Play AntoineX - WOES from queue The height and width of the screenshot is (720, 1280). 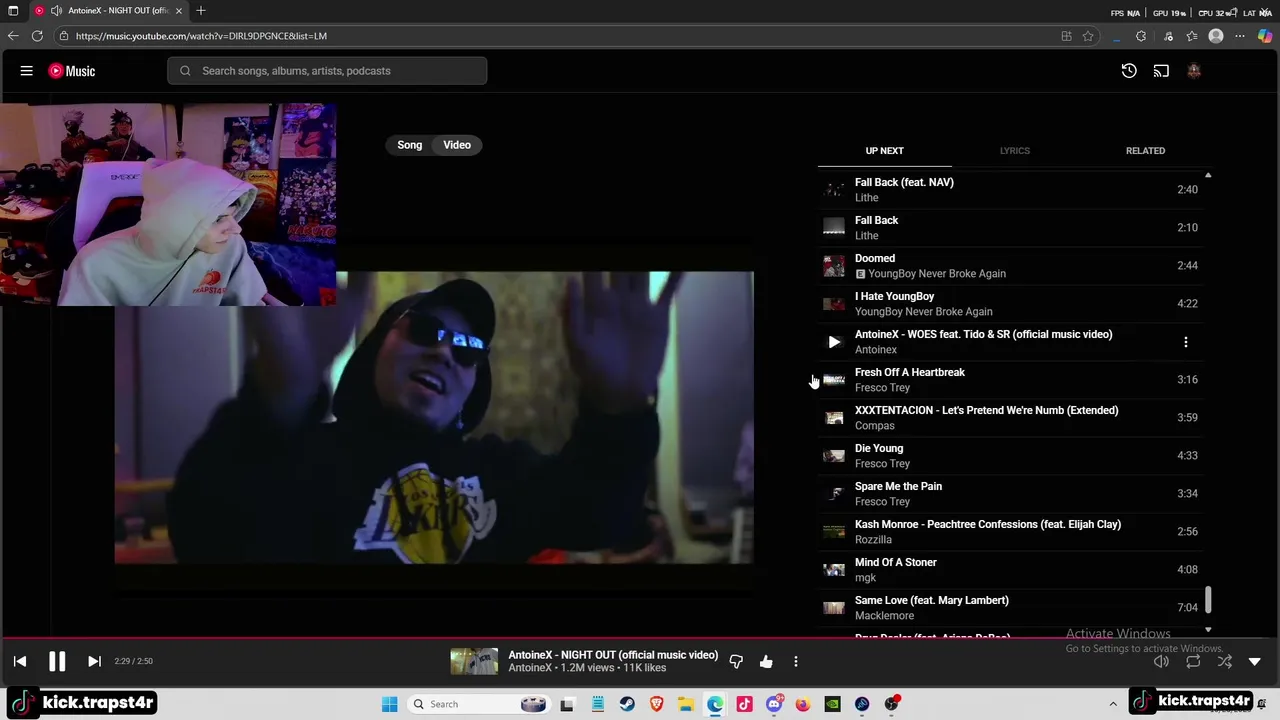[x=834, y=342]
